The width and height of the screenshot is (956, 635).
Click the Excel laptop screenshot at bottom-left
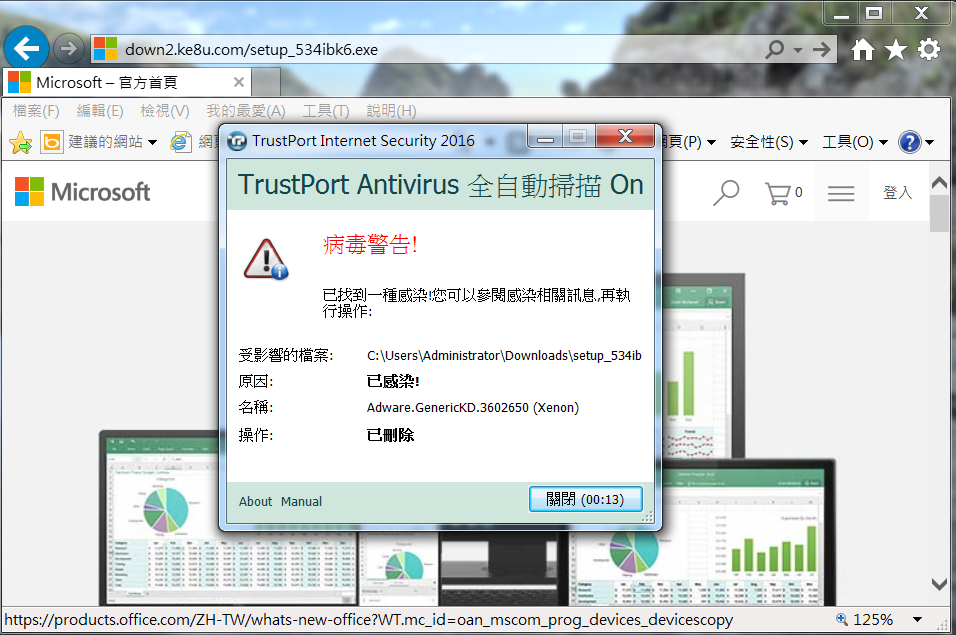[x=227, y=518]
